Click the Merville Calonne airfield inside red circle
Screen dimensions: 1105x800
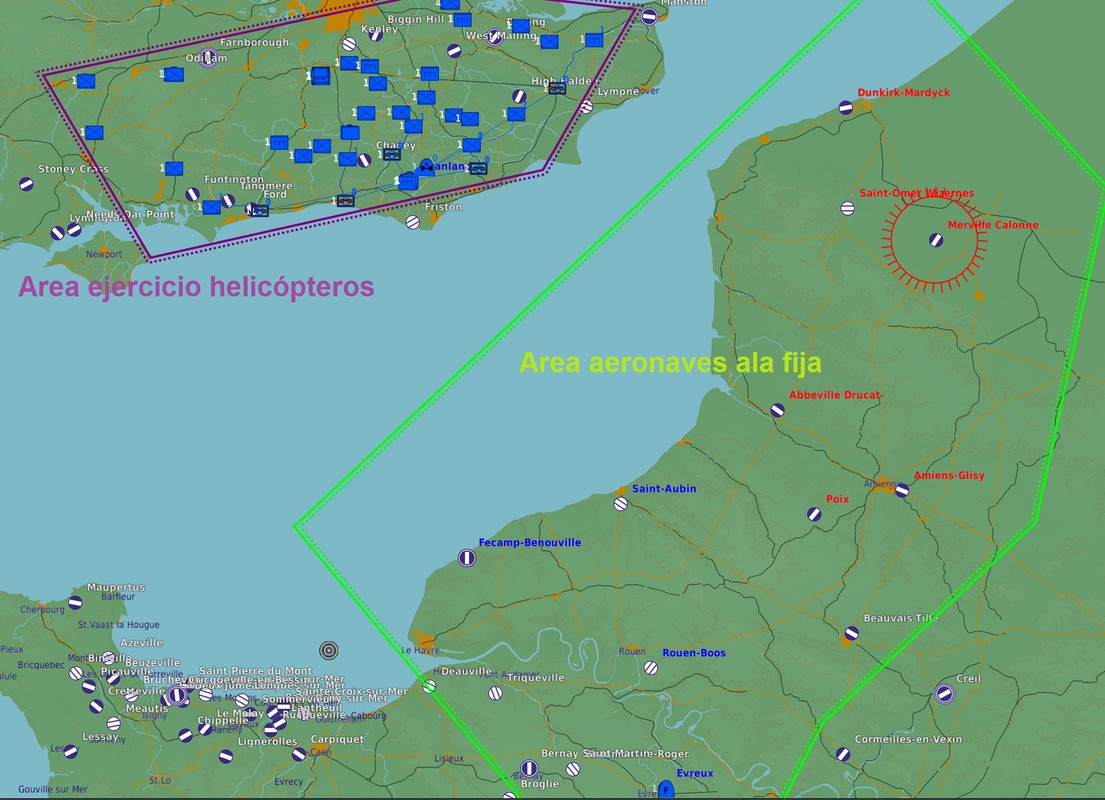point(936,240)
